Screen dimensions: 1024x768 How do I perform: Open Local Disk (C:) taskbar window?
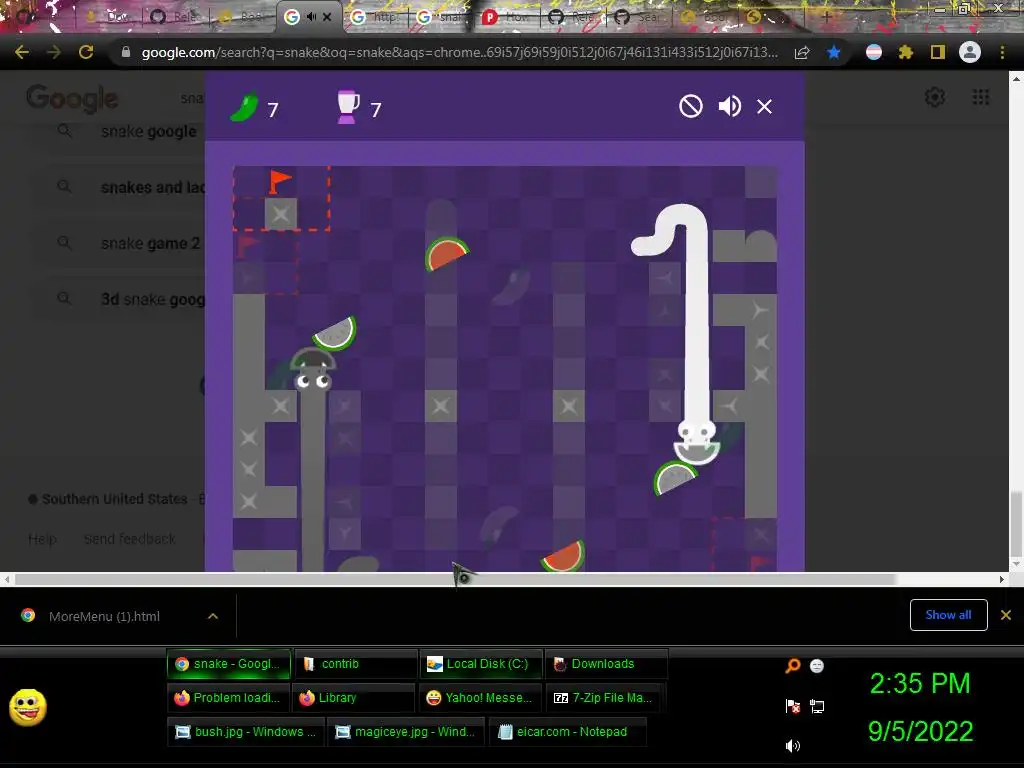click(x=481, y=664)
